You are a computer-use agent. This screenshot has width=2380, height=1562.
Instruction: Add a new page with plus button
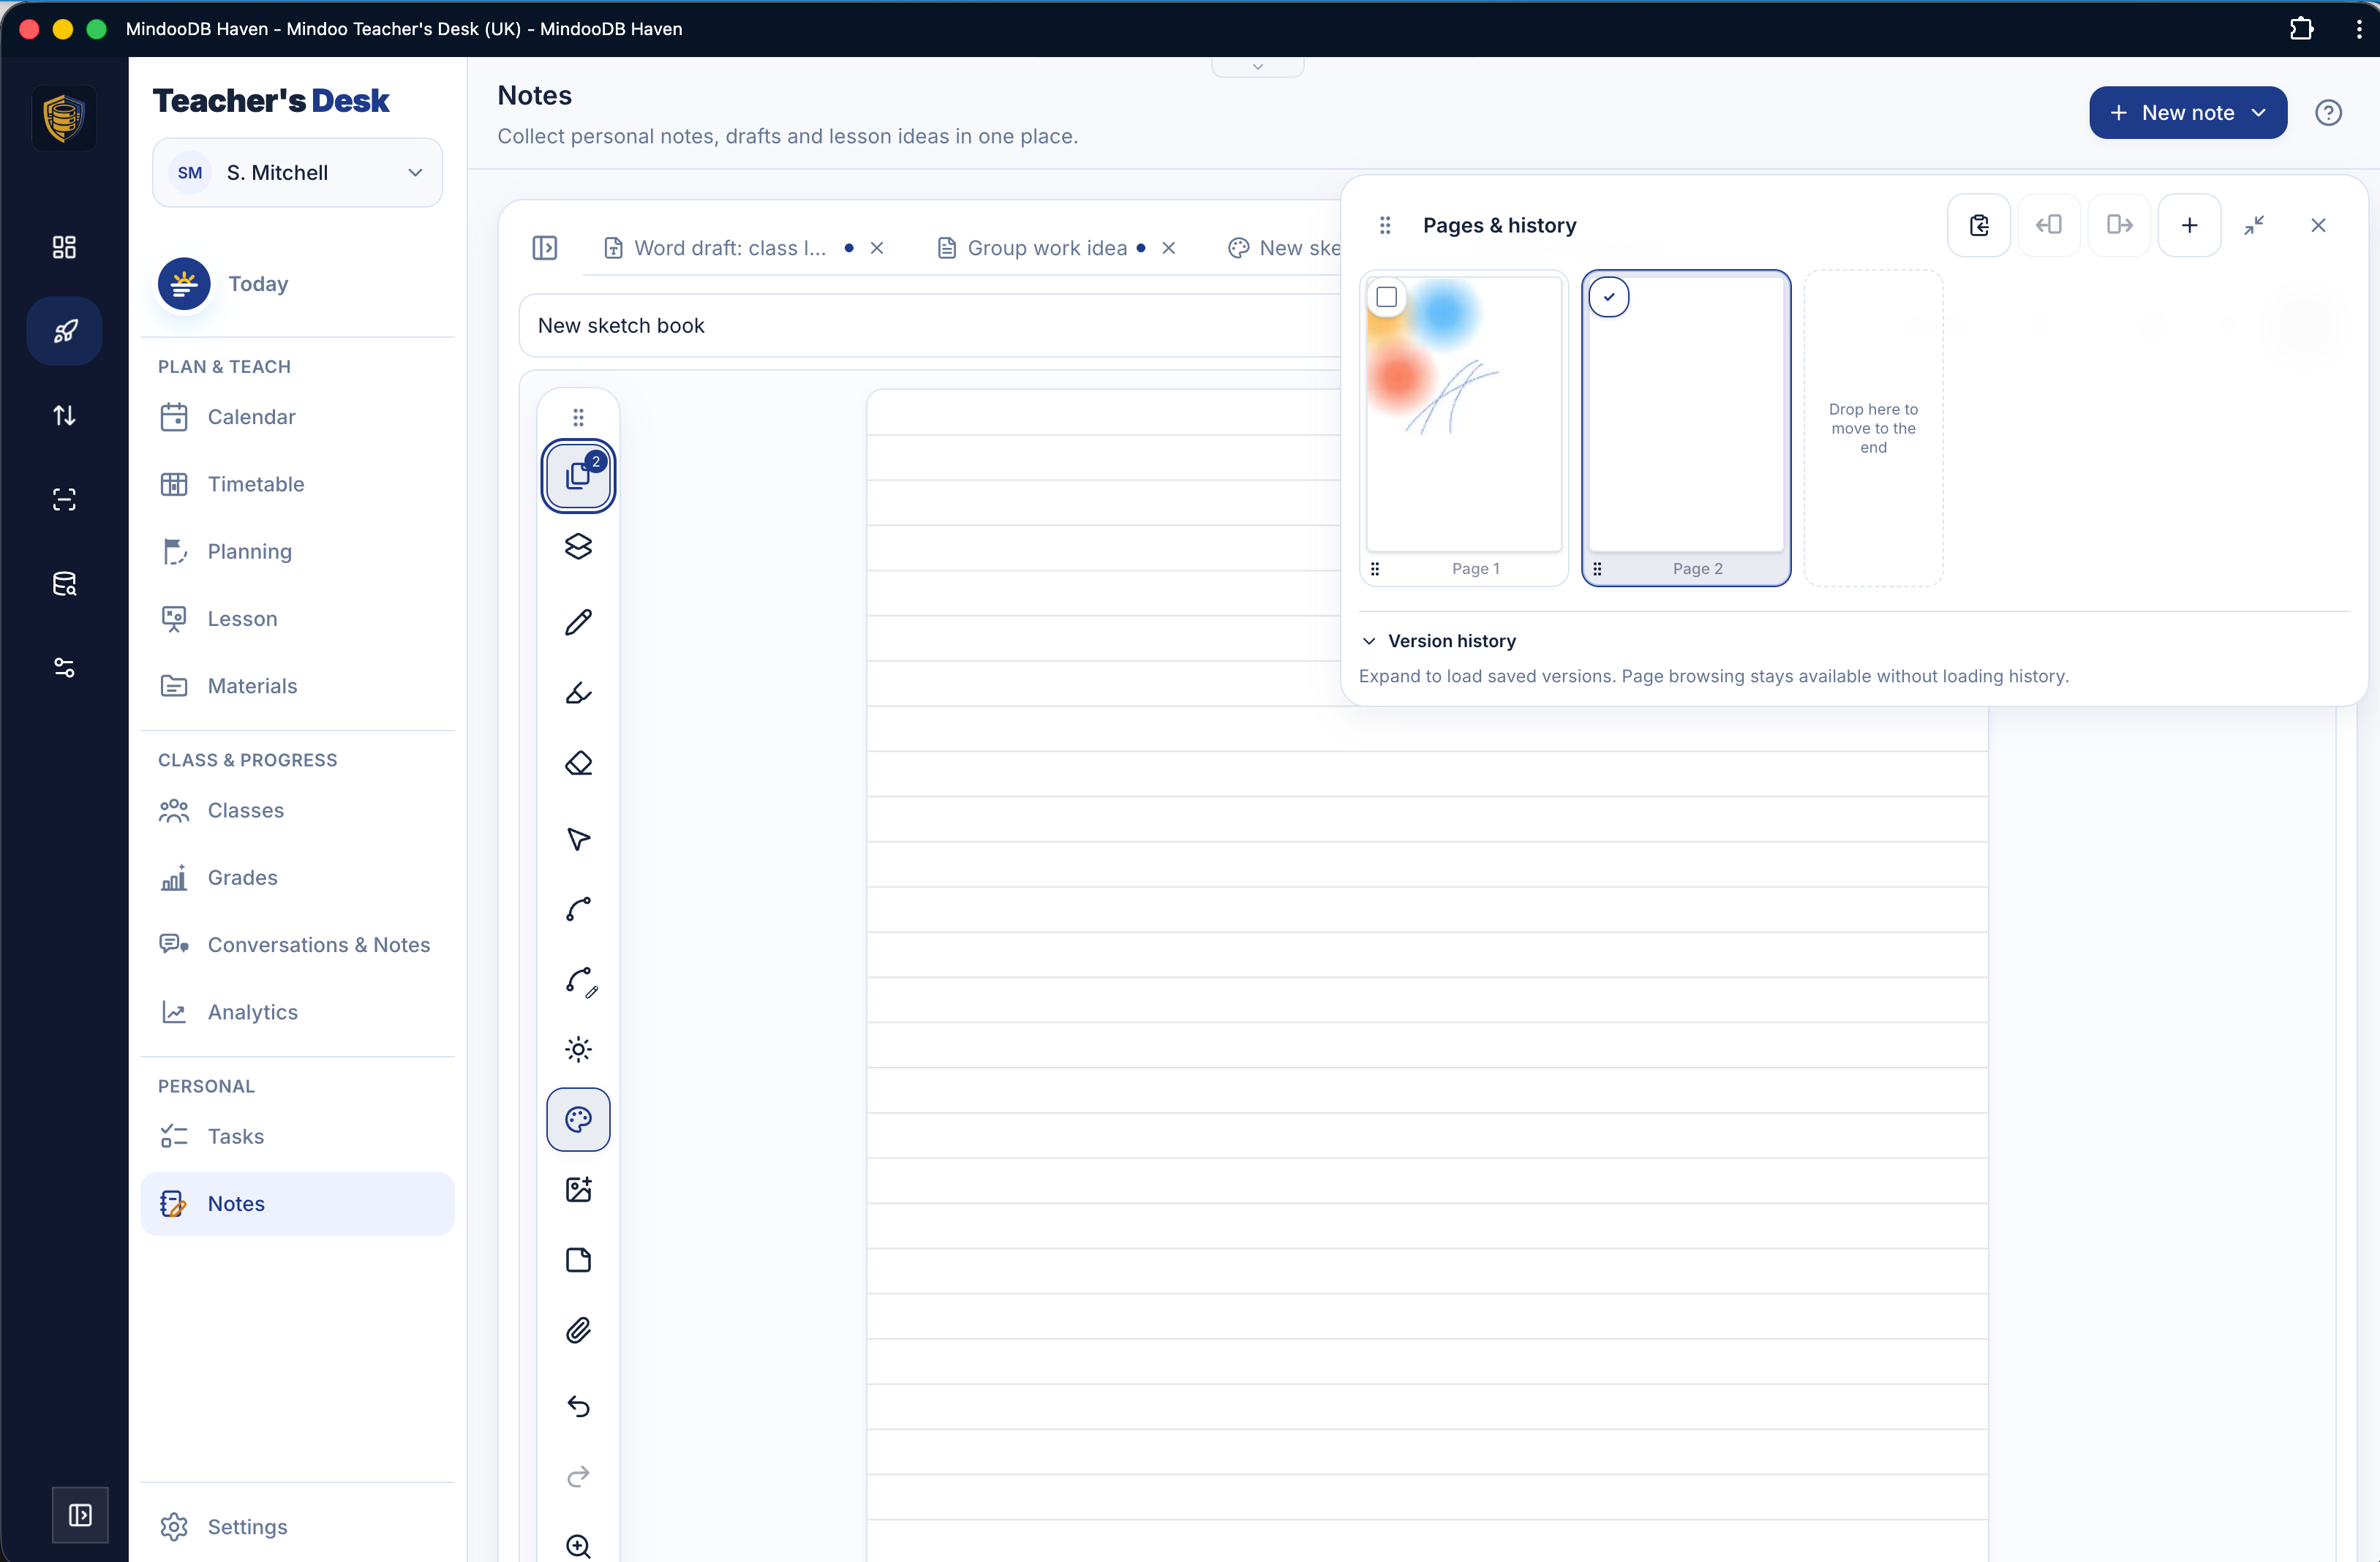click(2189, 225)
